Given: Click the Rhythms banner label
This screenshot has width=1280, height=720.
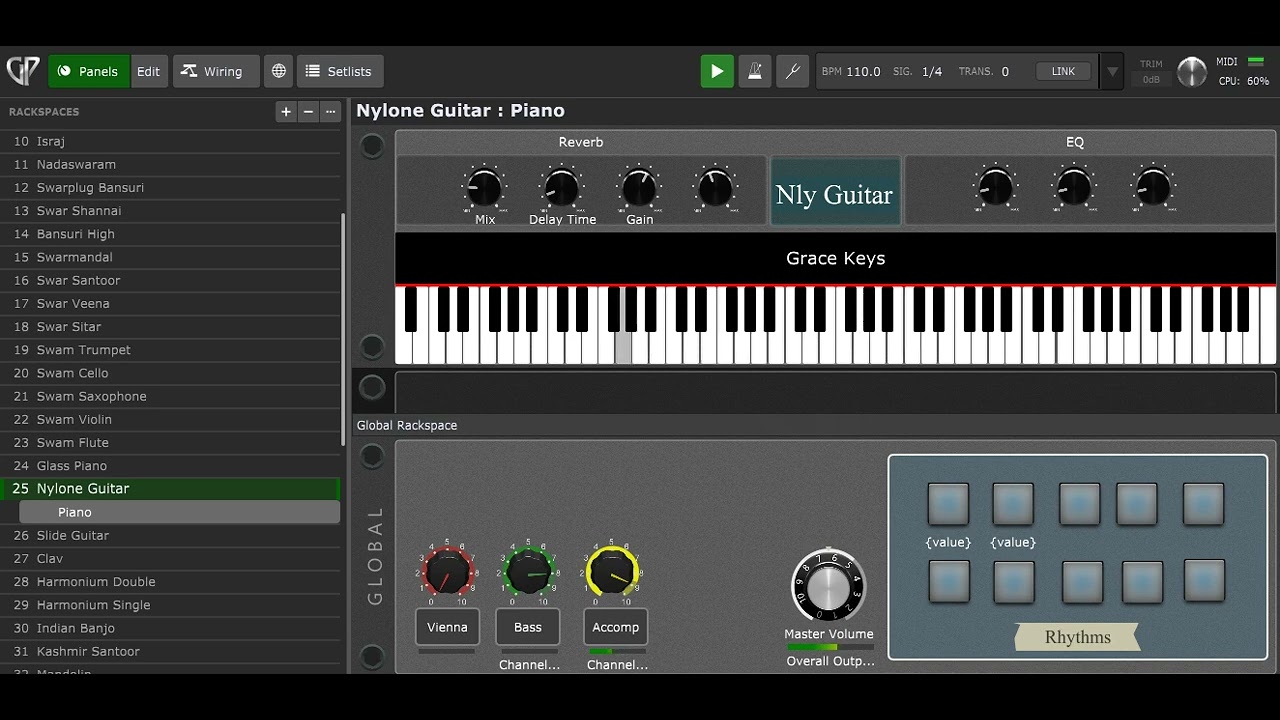Looking at the screenshot, I should (x=1078, y=637).
